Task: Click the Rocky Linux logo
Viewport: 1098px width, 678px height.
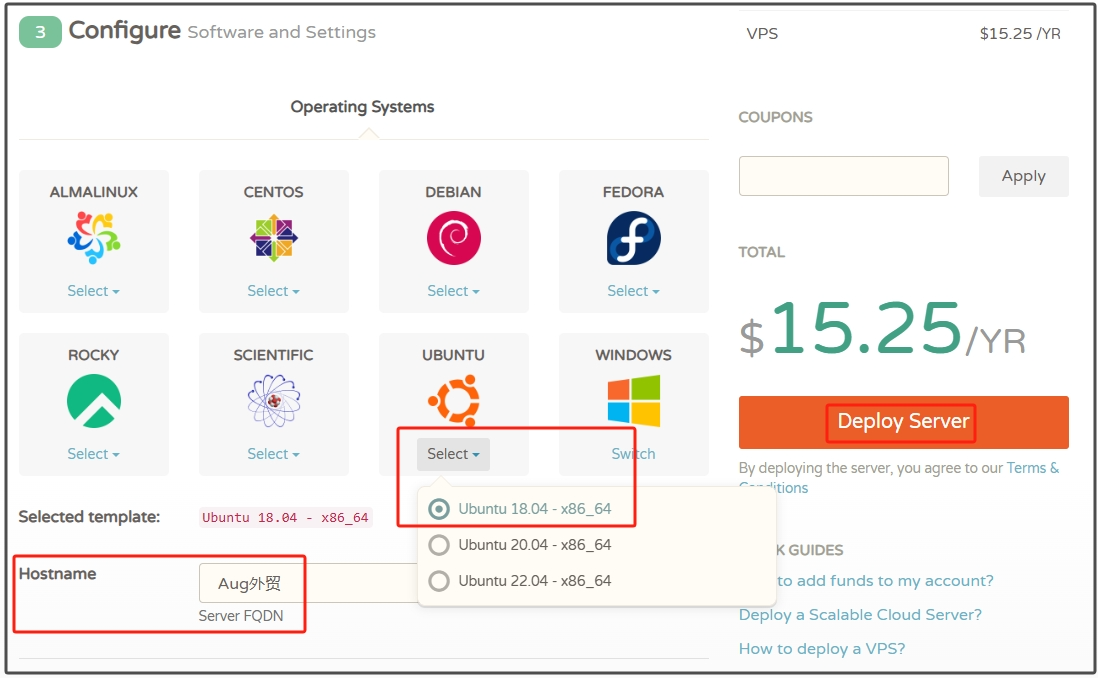Action: pyautogui.click(x=94, y=401)
